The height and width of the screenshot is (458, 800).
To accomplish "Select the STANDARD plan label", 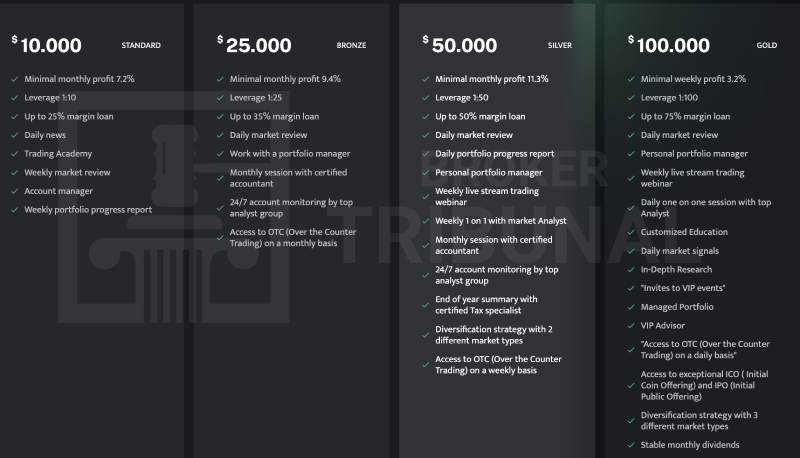I will 140,46.
